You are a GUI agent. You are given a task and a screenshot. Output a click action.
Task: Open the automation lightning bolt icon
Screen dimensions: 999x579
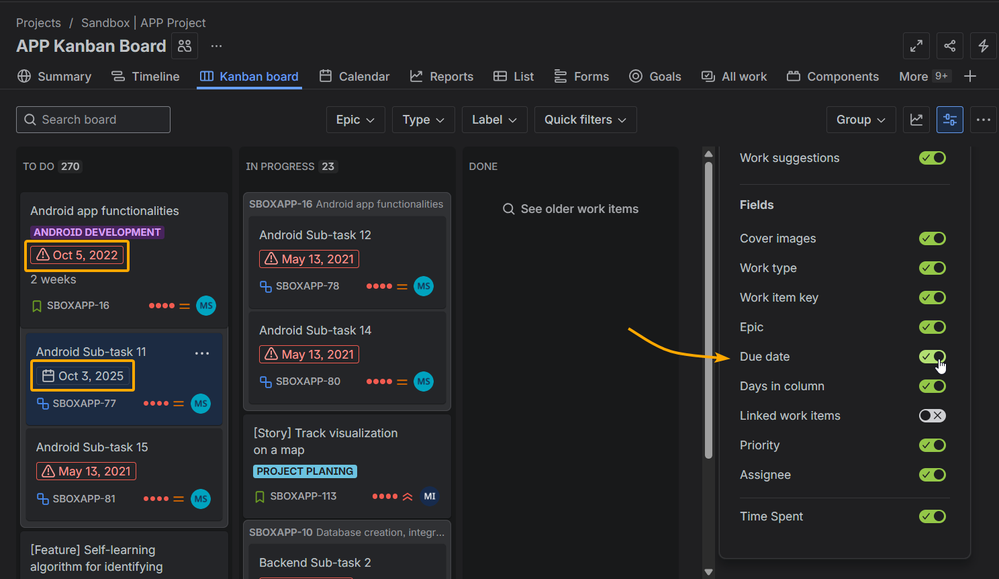coord(983,46)
